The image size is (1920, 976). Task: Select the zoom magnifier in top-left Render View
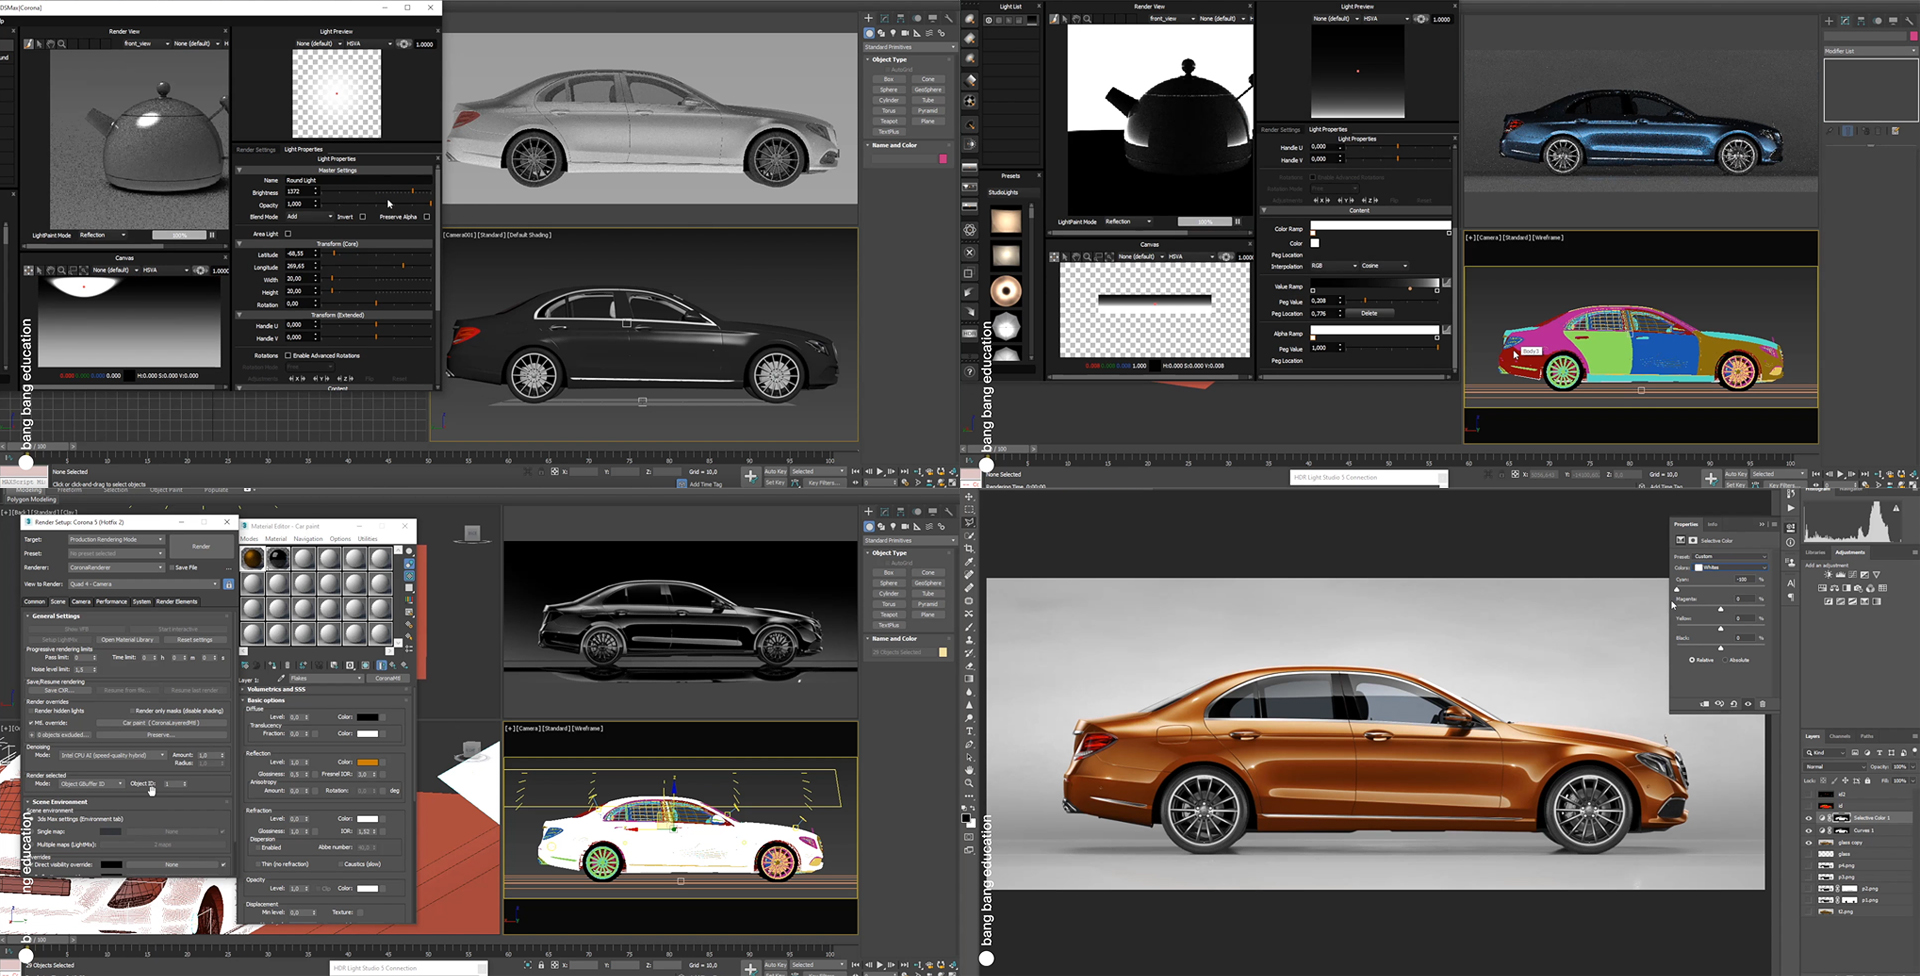coord(62,44)
